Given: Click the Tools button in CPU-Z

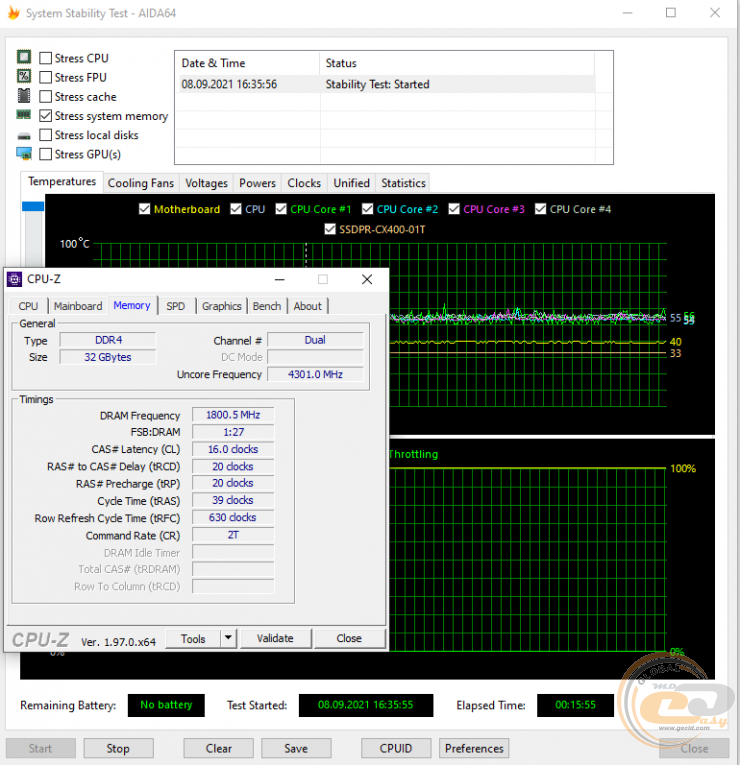Looking at the screenshot, I should (193, 639).
